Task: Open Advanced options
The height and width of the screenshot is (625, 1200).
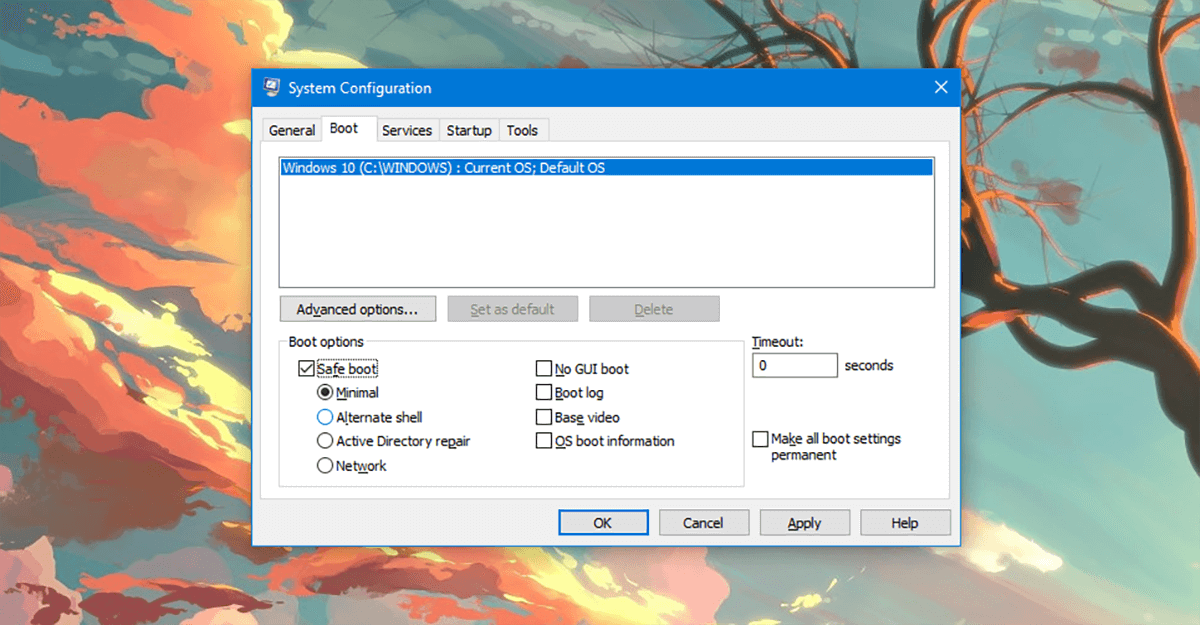Action: point(357,309)
